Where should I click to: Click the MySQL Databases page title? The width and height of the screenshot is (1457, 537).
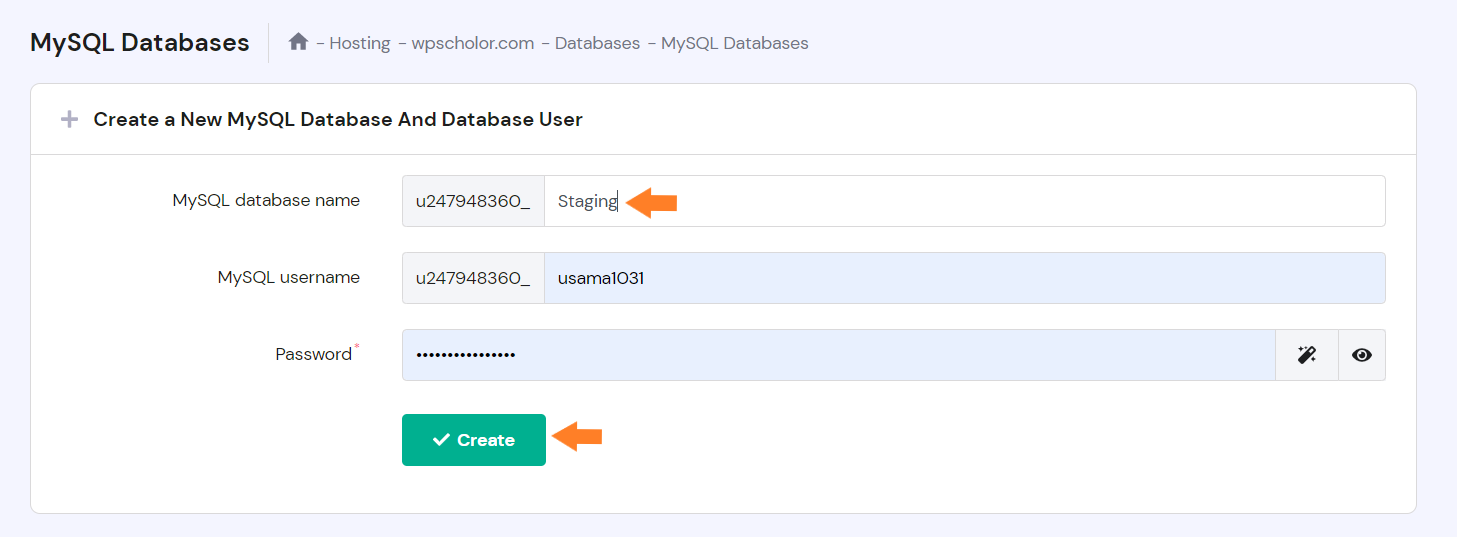[x=140, y=42]
